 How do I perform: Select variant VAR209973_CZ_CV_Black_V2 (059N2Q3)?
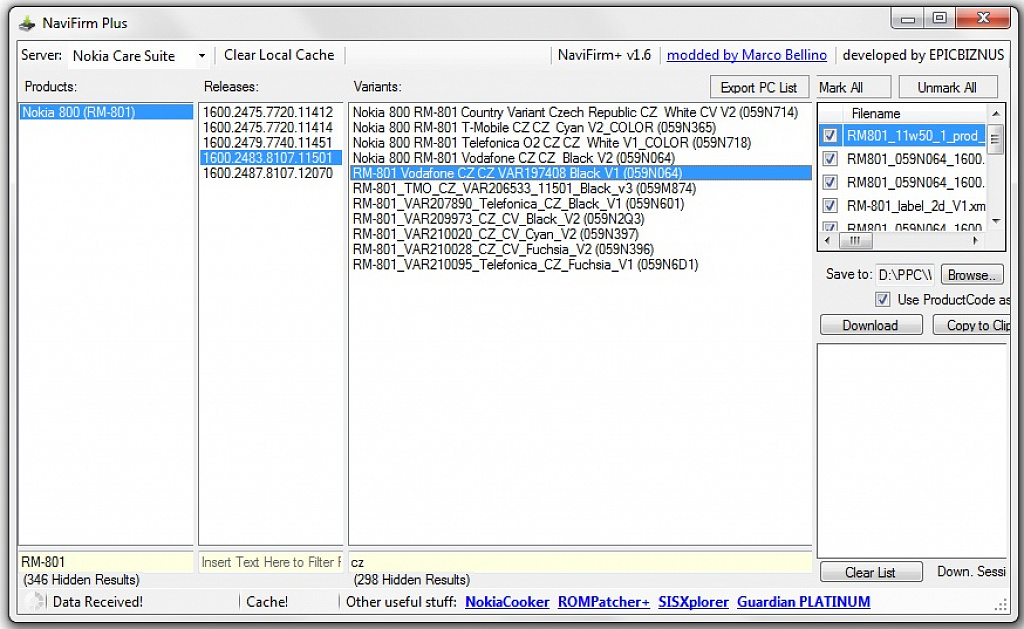click(580, 219)
